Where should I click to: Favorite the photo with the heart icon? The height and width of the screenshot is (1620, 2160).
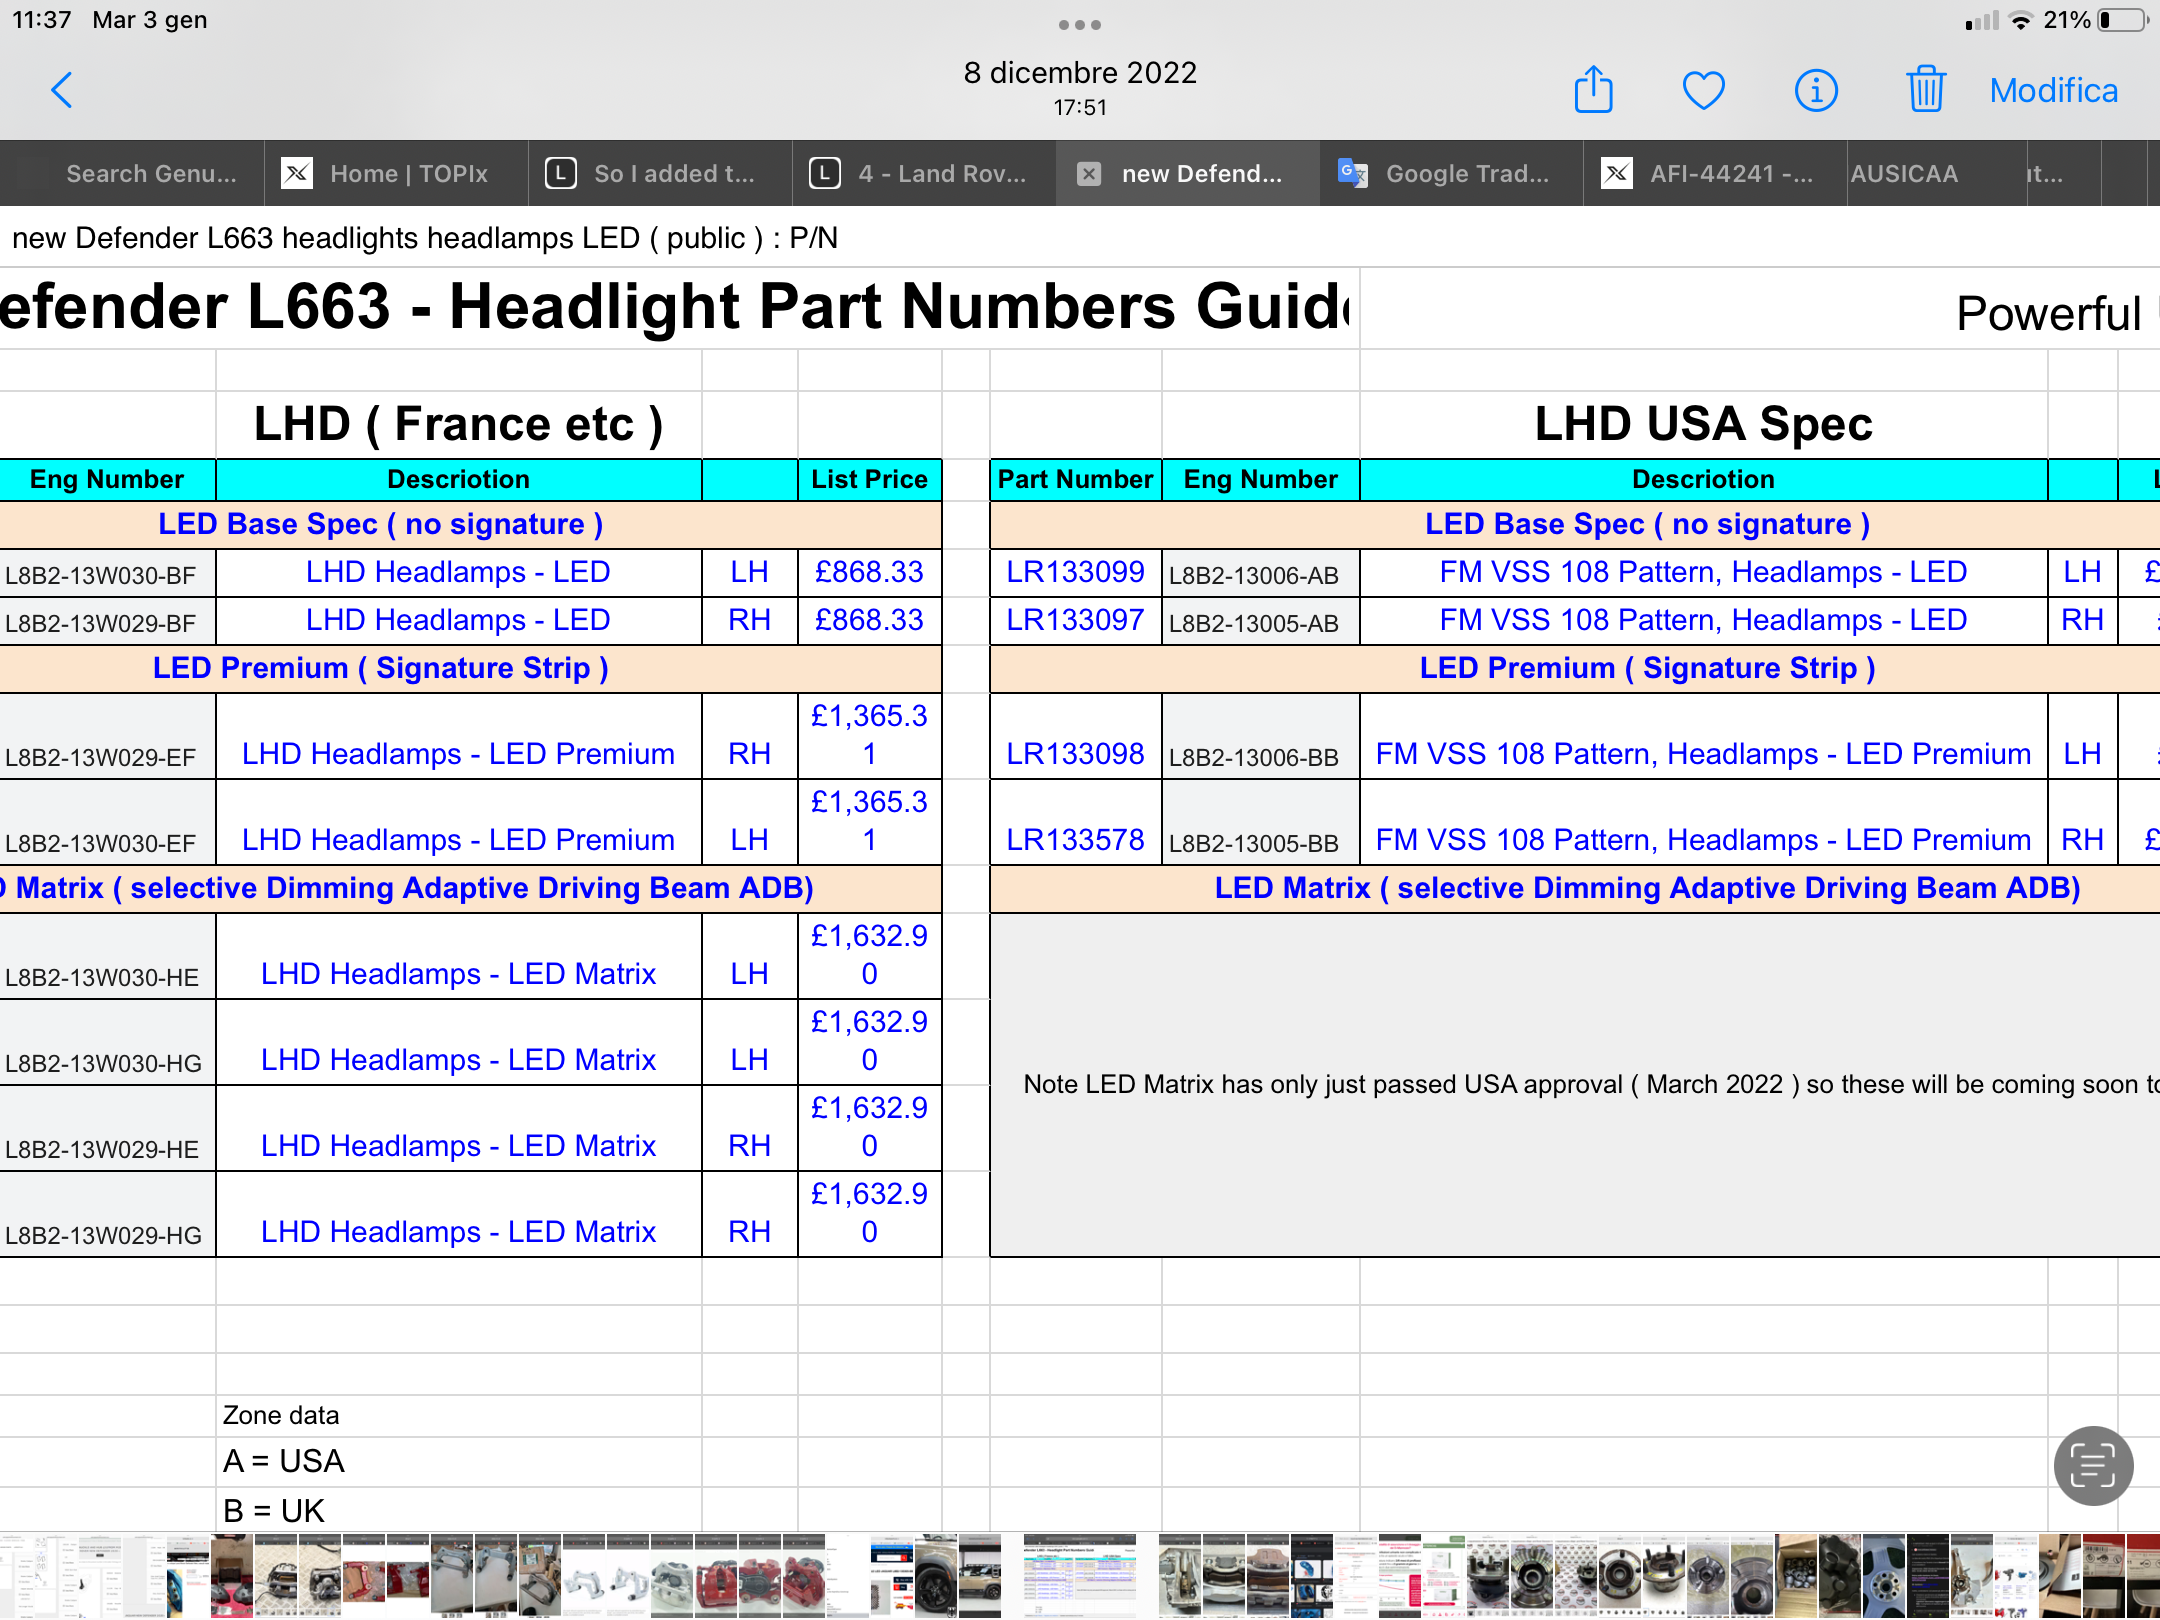(x=1704, y=91)
